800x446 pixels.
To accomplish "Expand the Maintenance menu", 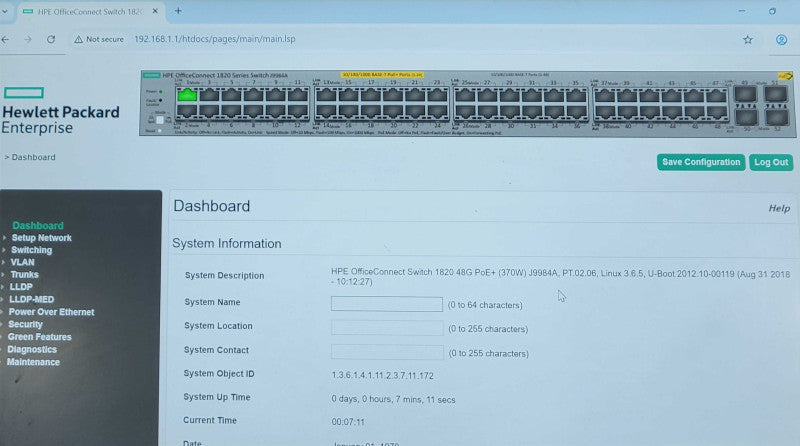I will [33, 362].
